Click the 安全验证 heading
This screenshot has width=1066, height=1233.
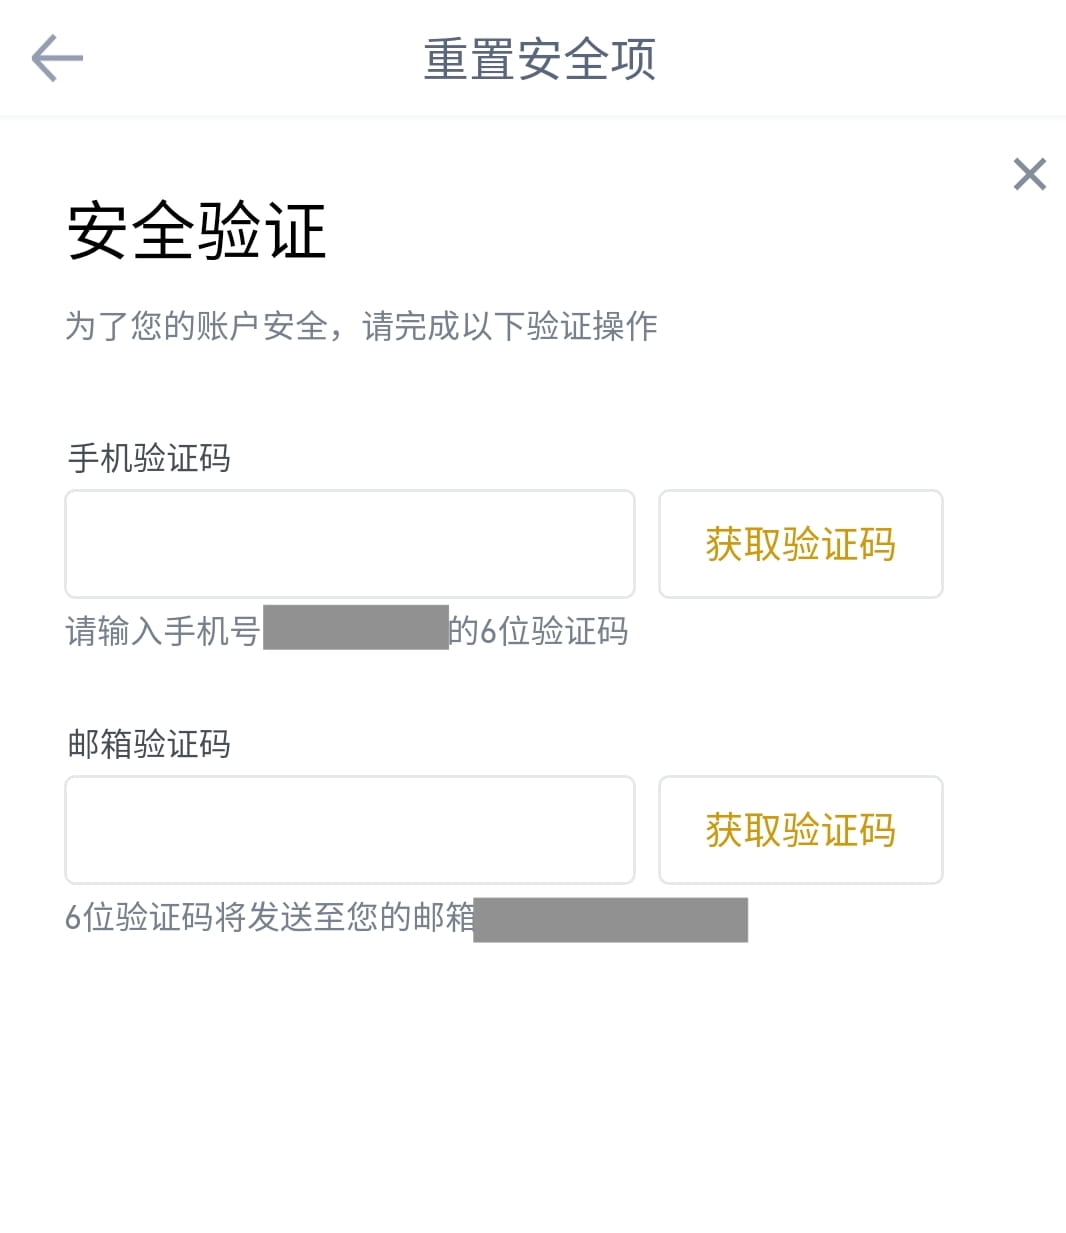(x=197, y=231)
